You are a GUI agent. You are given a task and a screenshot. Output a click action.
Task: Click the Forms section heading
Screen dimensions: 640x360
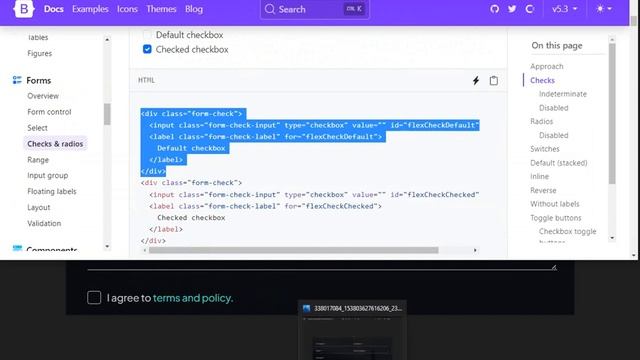39,80
